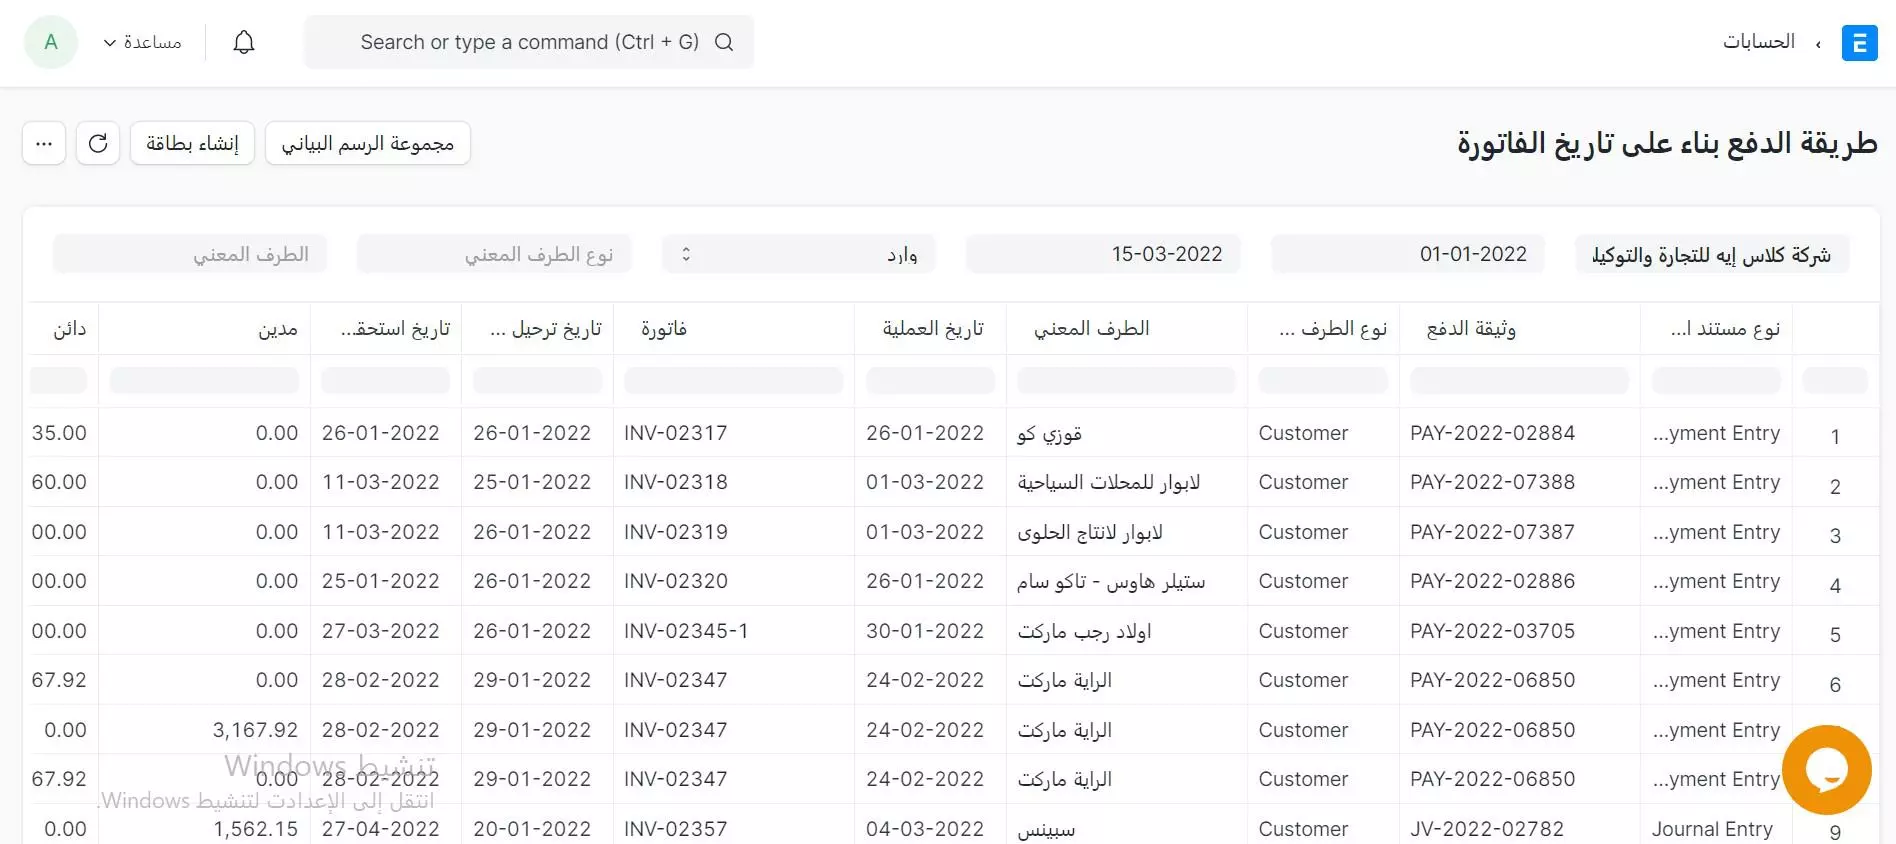Click row number 5 cell
Viewport: 1896px width, 844px height.
tap(1835, 634)
